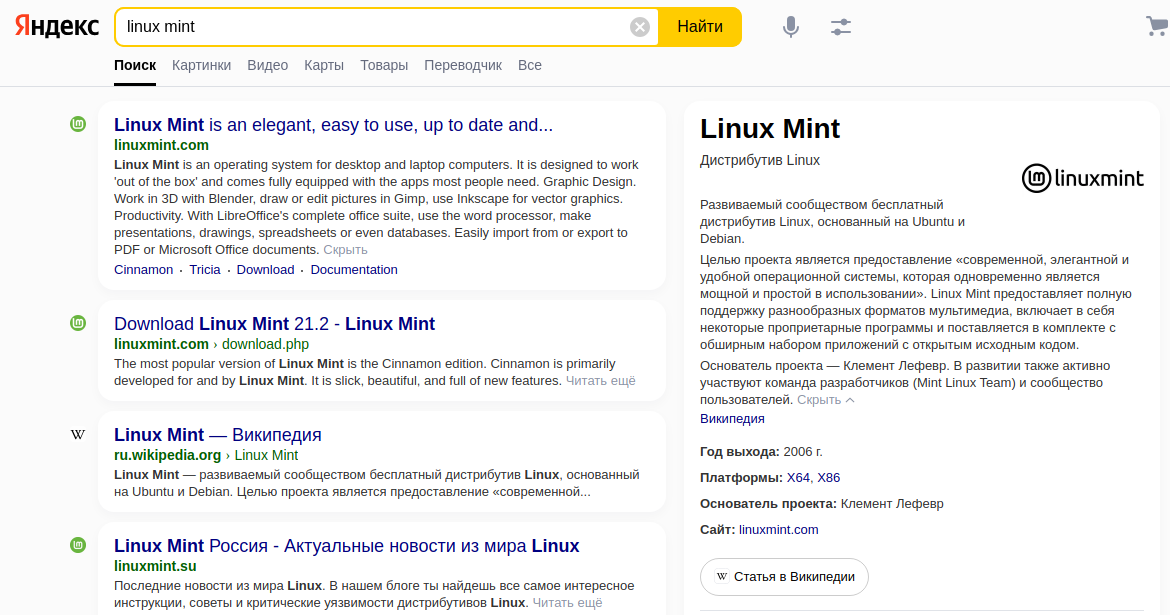Open the shopping cart icon

(x=1157, y=26)
